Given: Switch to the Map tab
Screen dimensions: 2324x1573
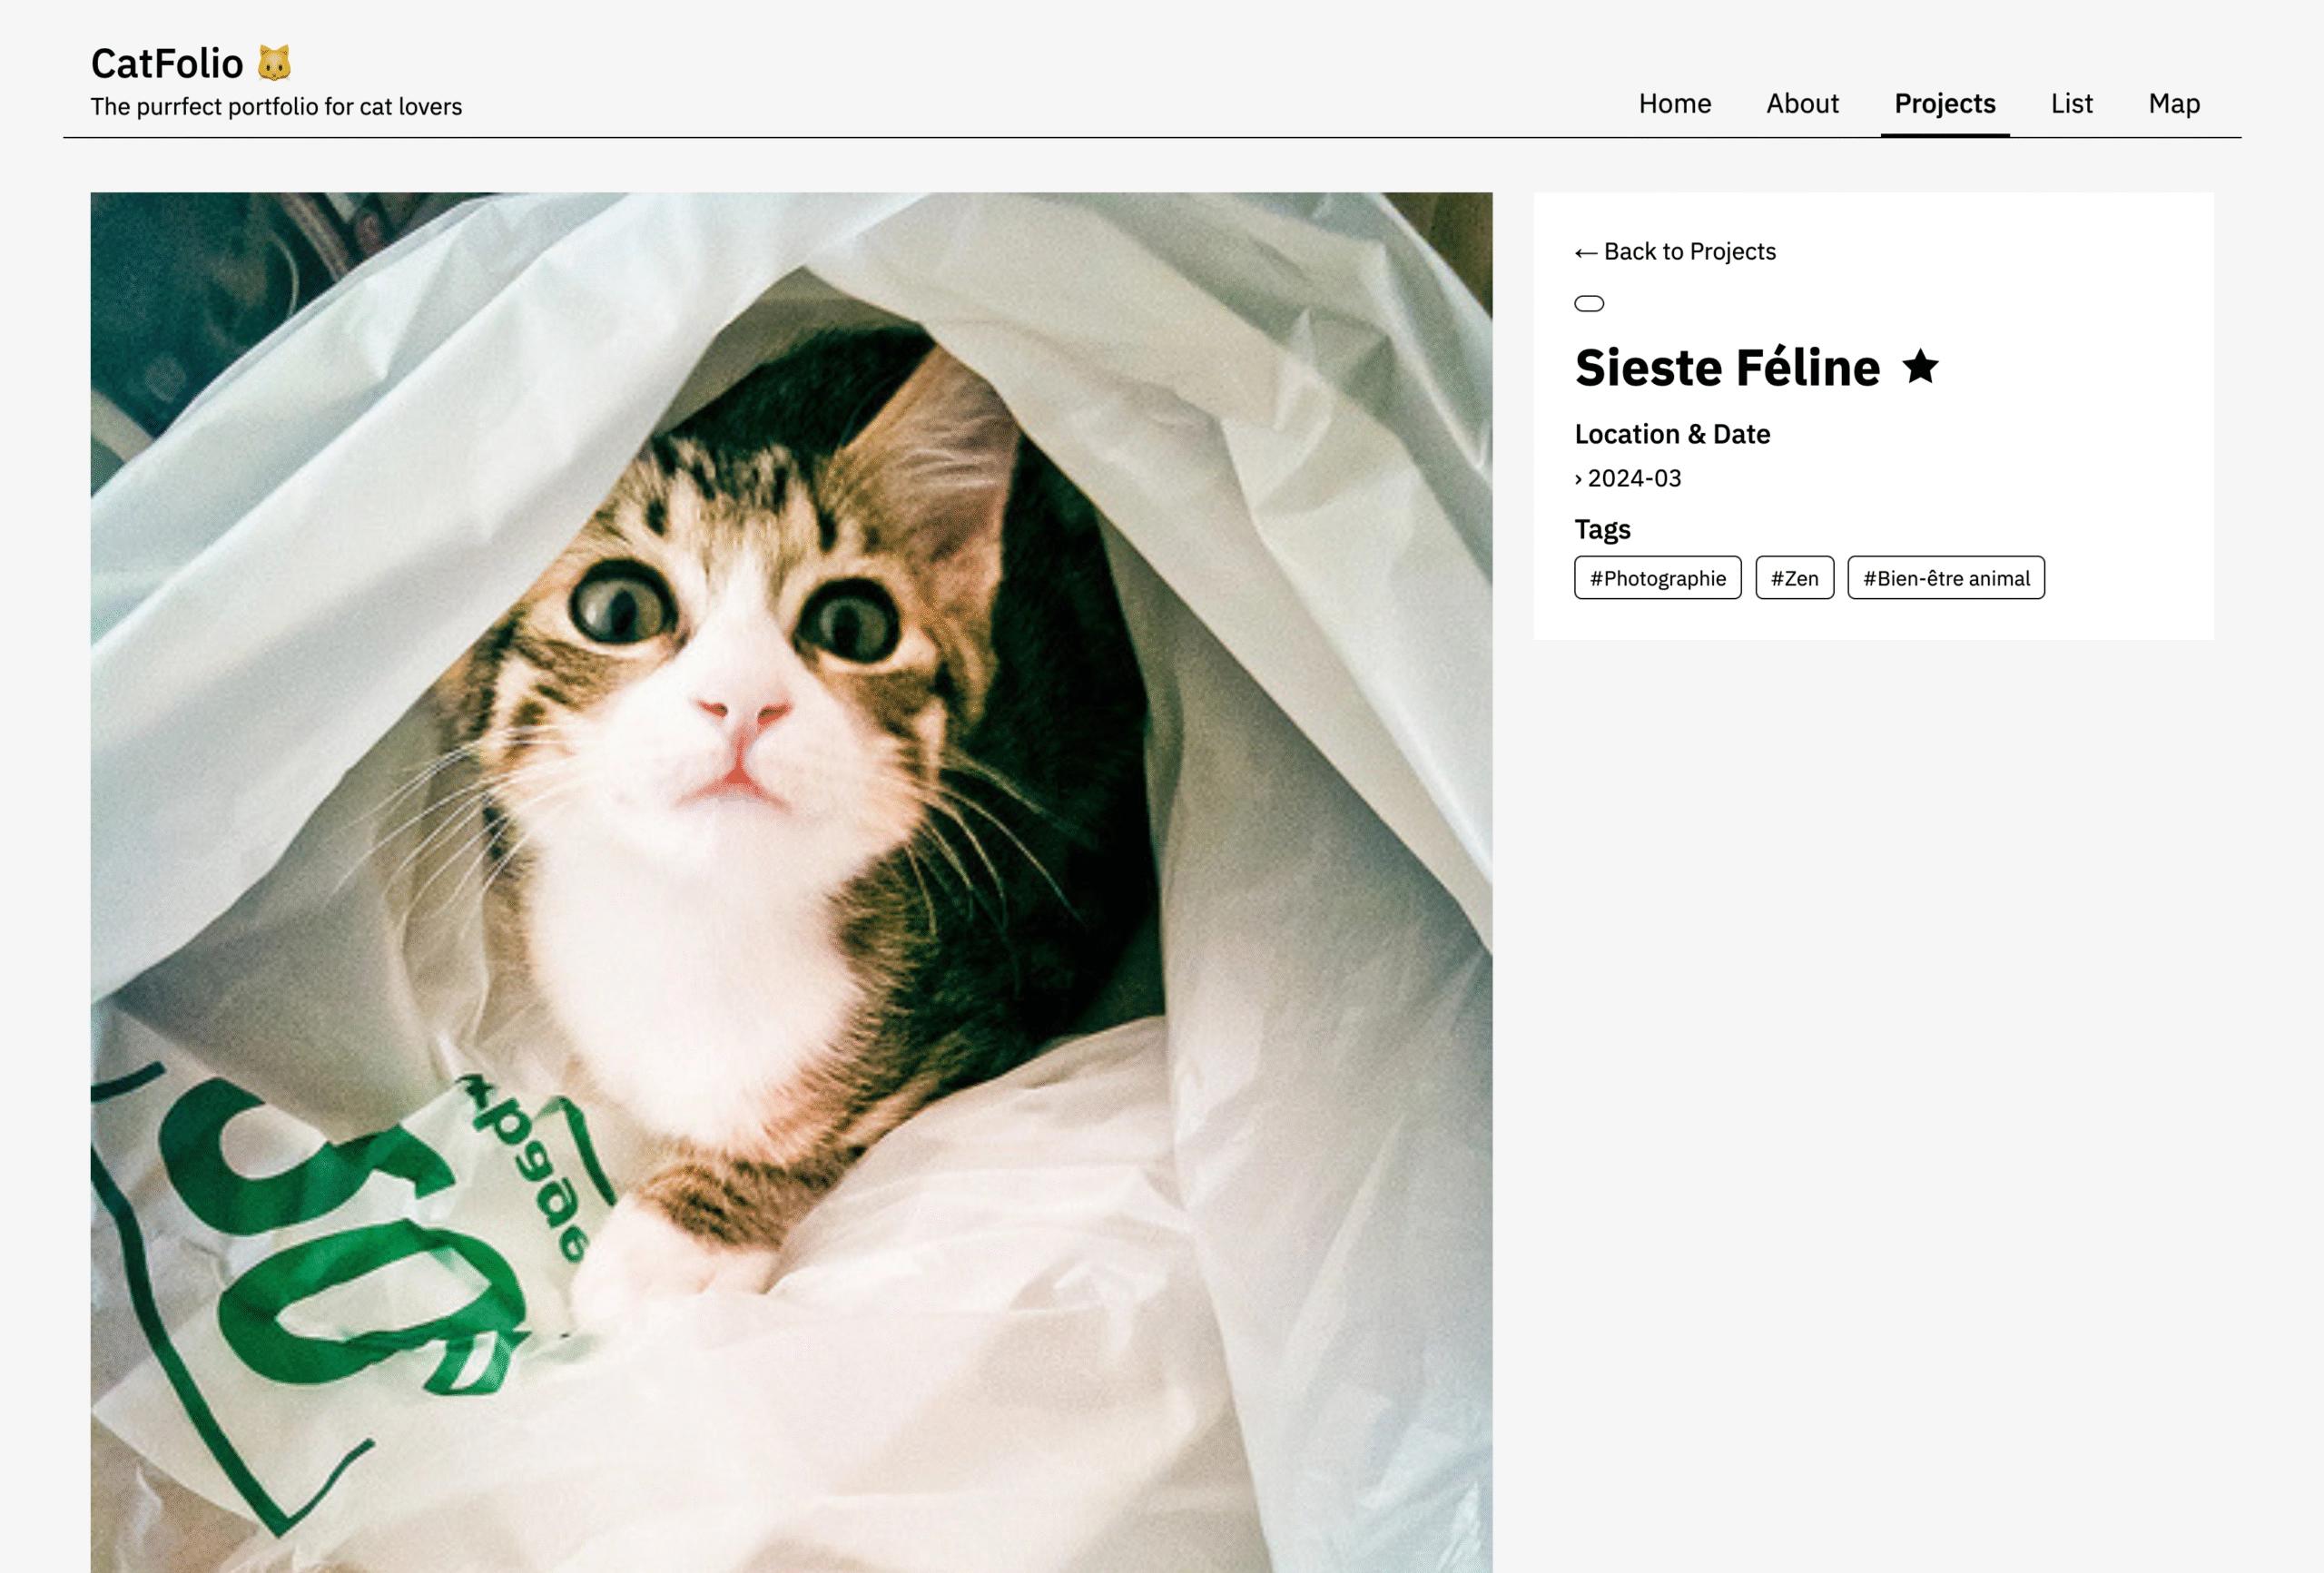Looking at the screenshot, I should (2174, 103).
